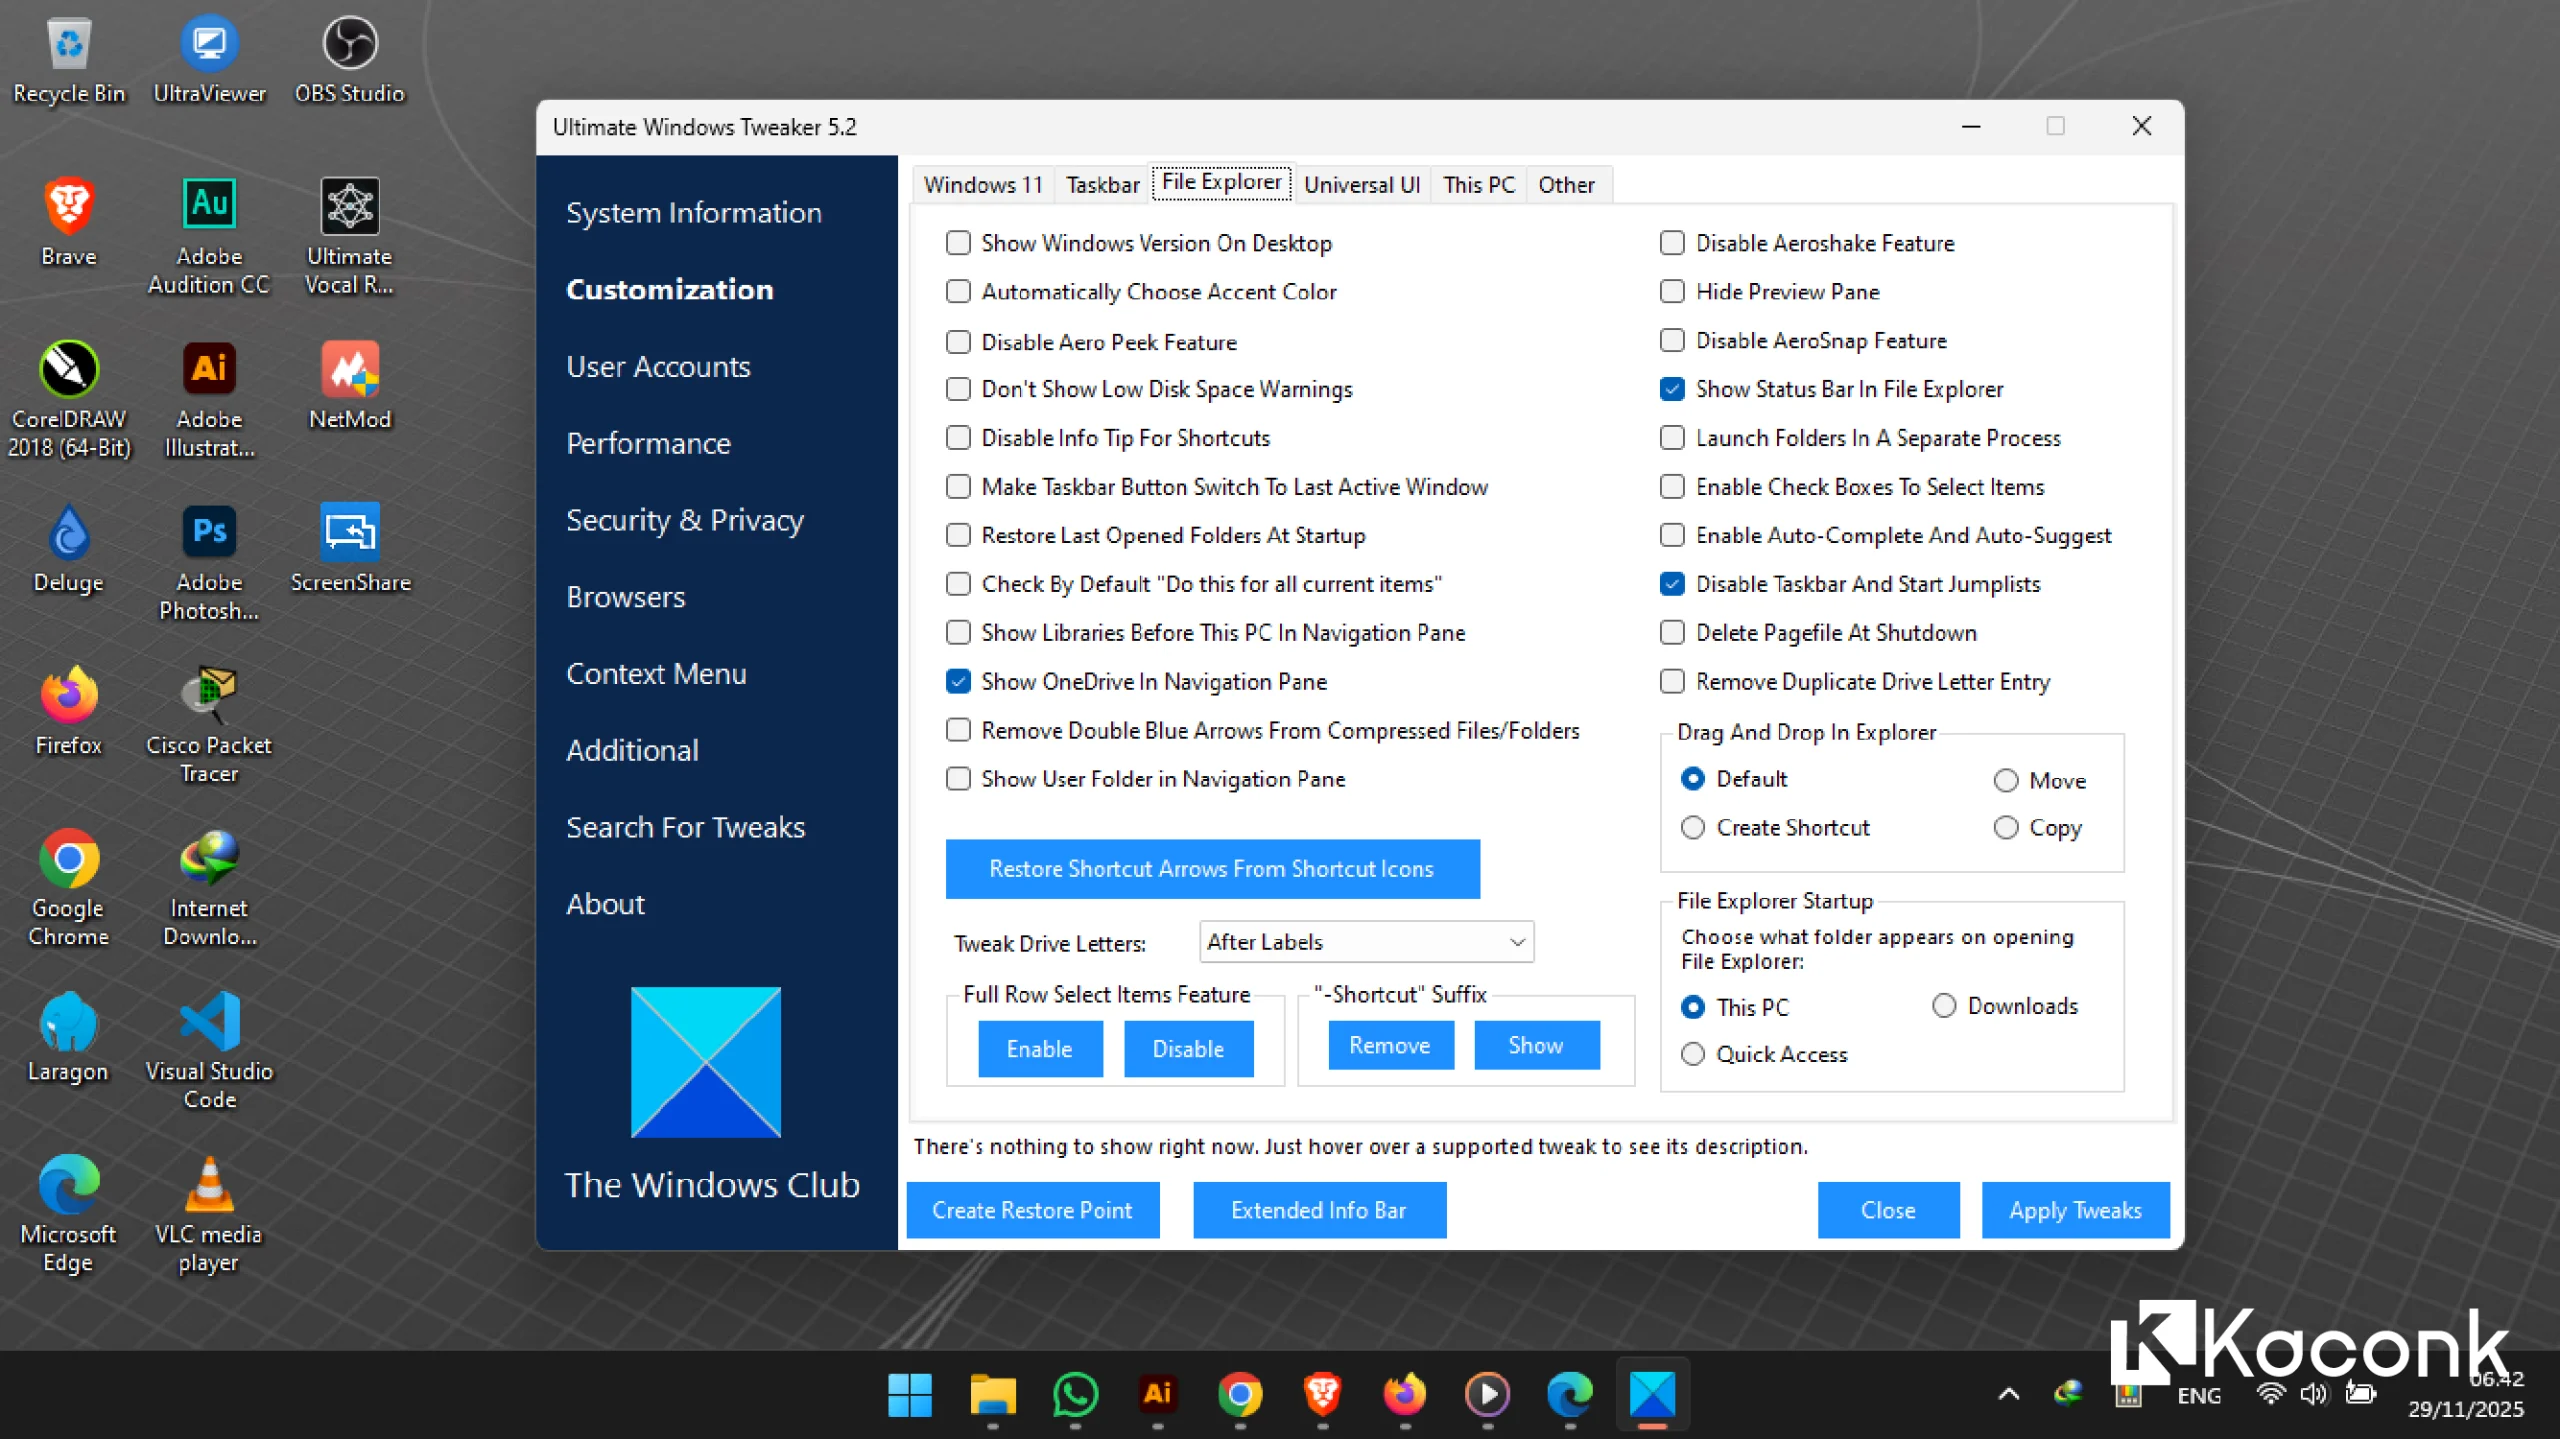Image resolution: width=2560 pixels, height=1439 pixels.
Task: Uncheck Show OneDrive In Navigation Pane
Action: point(958,681)
